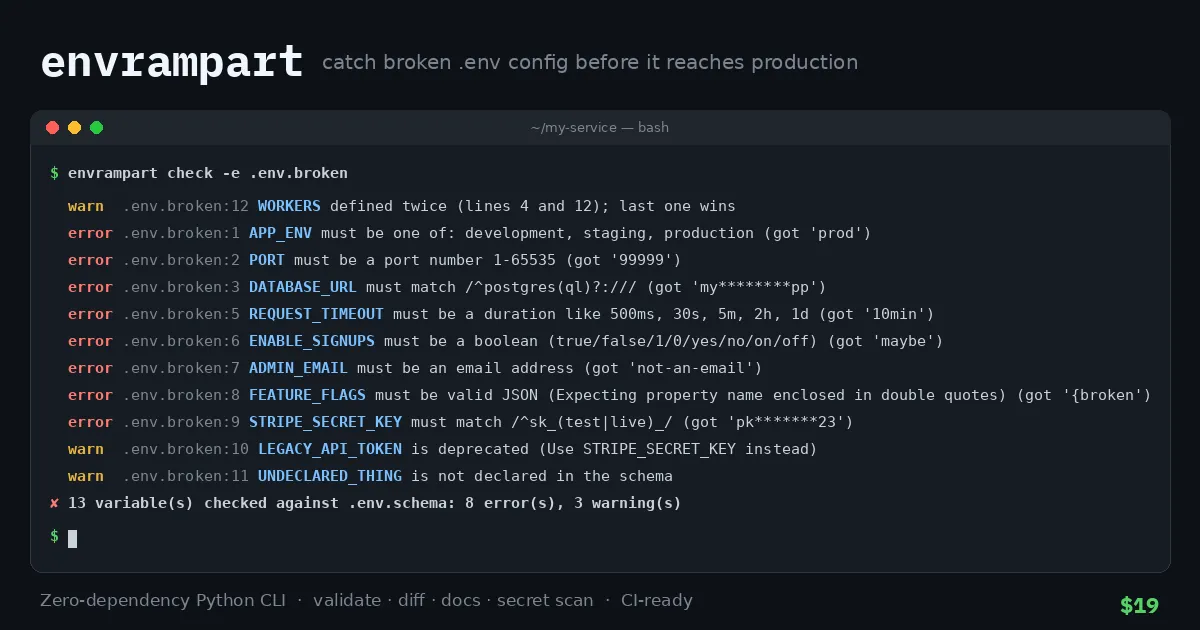Click the text "(got '99999')"
The height and width of the screenshot is (630, 1200).
coord(623,260)
